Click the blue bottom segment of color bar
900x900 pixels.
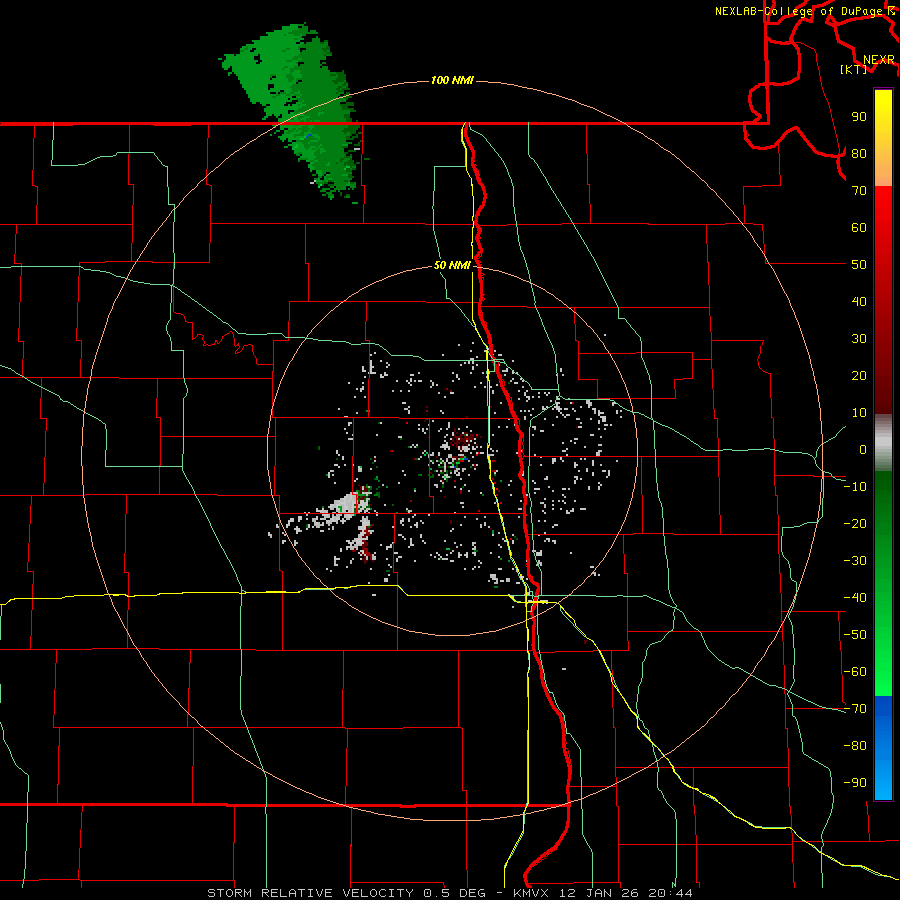pos(883,747)
